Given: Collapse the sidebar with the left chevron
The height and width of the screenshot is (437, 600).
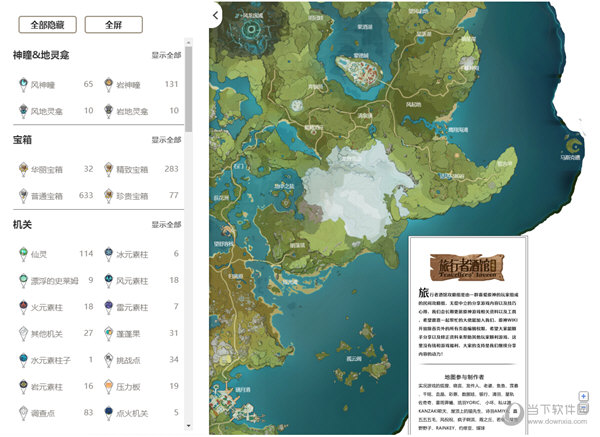Looking at the screenshot, I should tap(215, 15).
